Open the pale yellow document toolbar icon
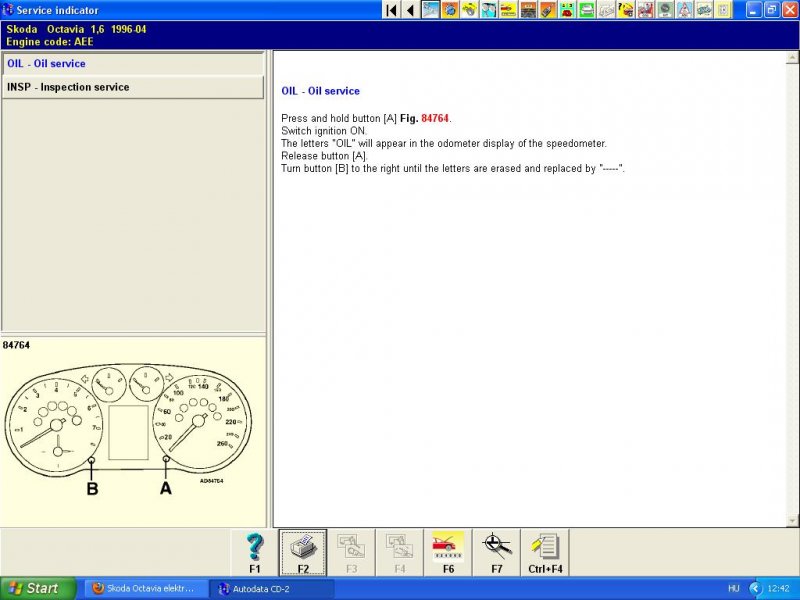 click(724, 10)
